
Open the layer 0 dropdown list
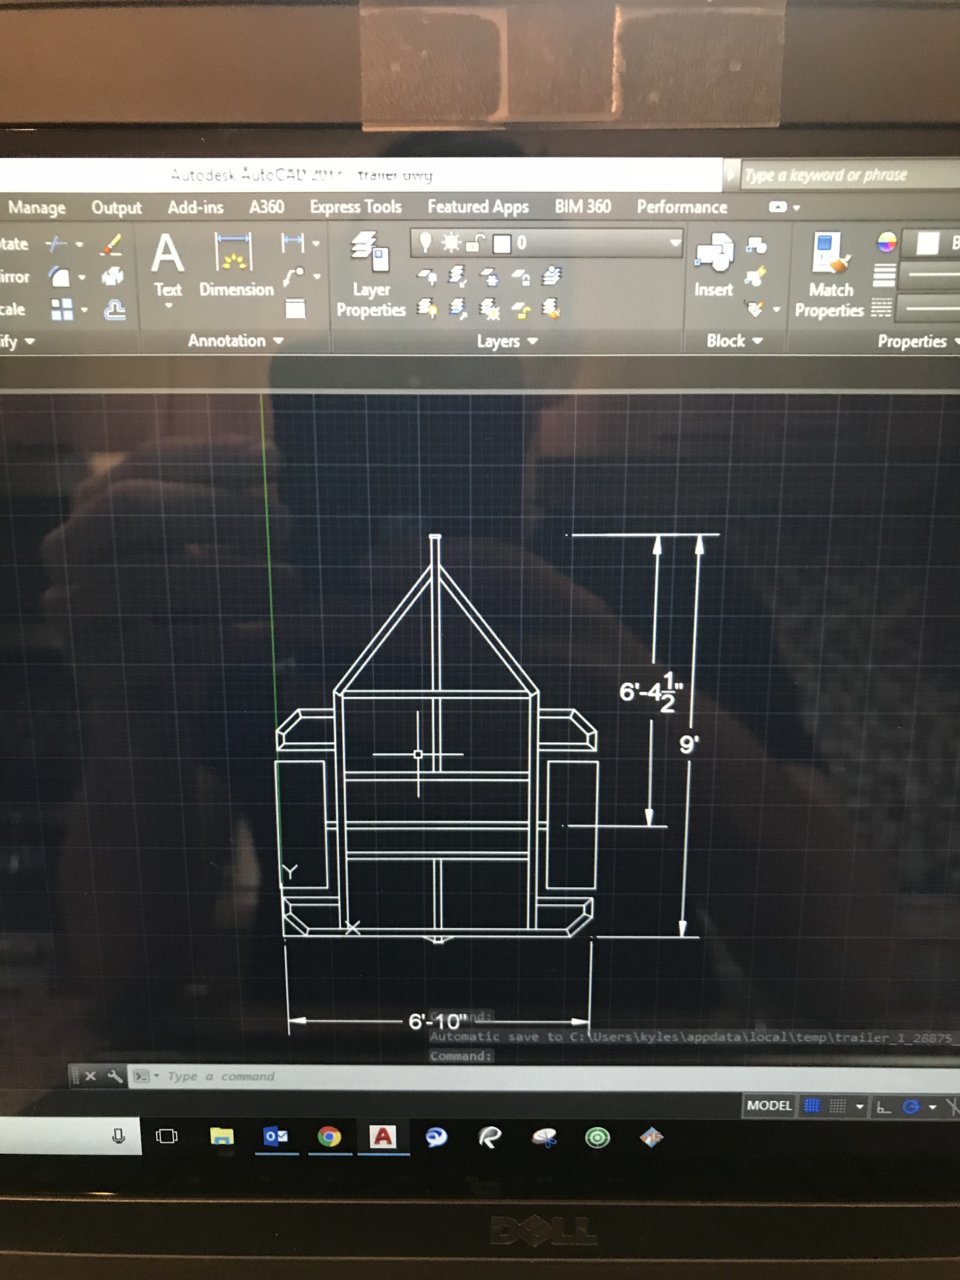pos(675,242)
